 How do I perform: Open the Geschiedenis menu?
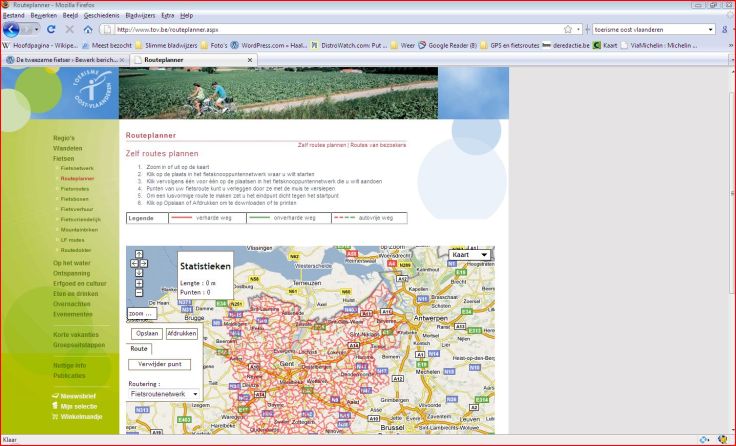[x=101, y=15]
